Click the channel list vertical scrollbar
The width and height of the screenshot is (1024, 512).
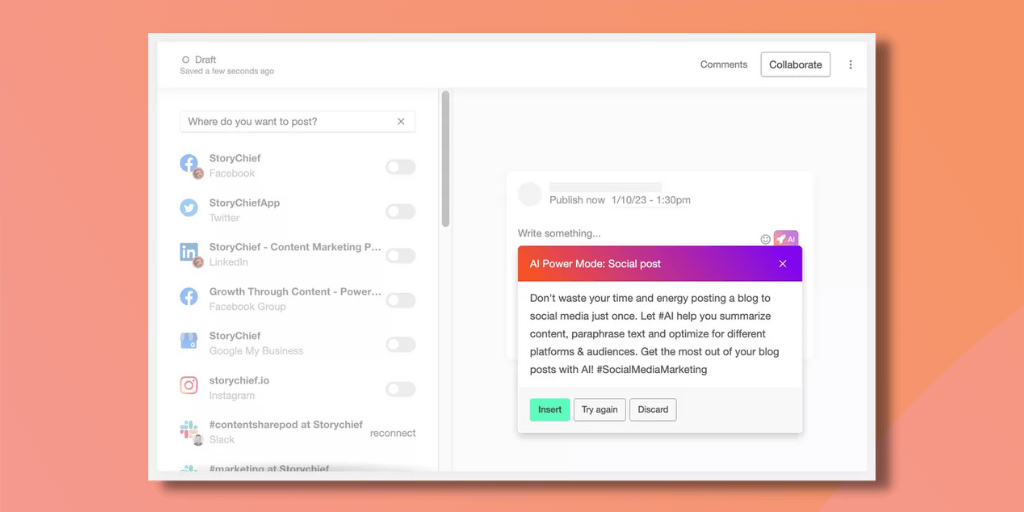tap(445, 159)
